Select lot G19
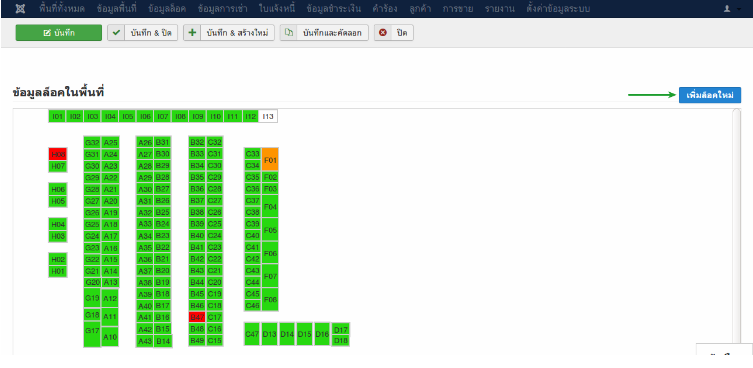753x368 pixels. (92, 298)
